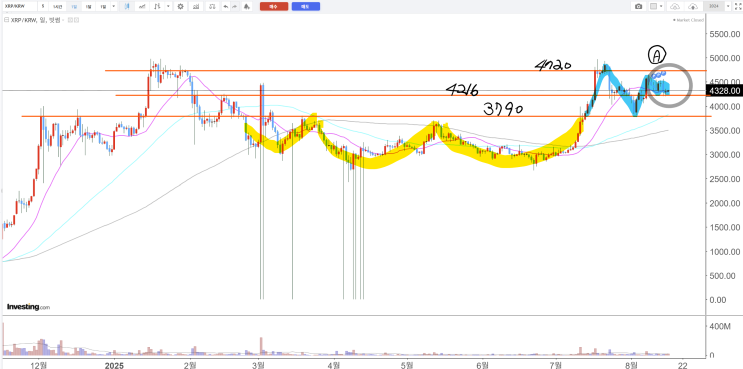The width and height of the screenshot is (743, 369).
Task: Click the 3월 date axis label
Action: click(x=258, y=365)
